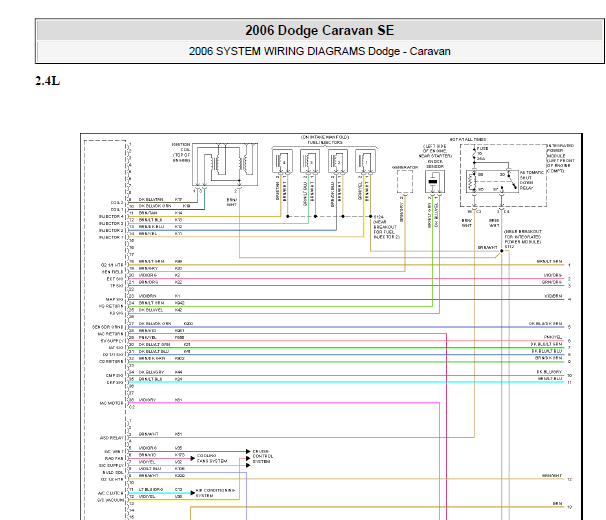Click the automatic shut down relay symbol

[492, 181]
